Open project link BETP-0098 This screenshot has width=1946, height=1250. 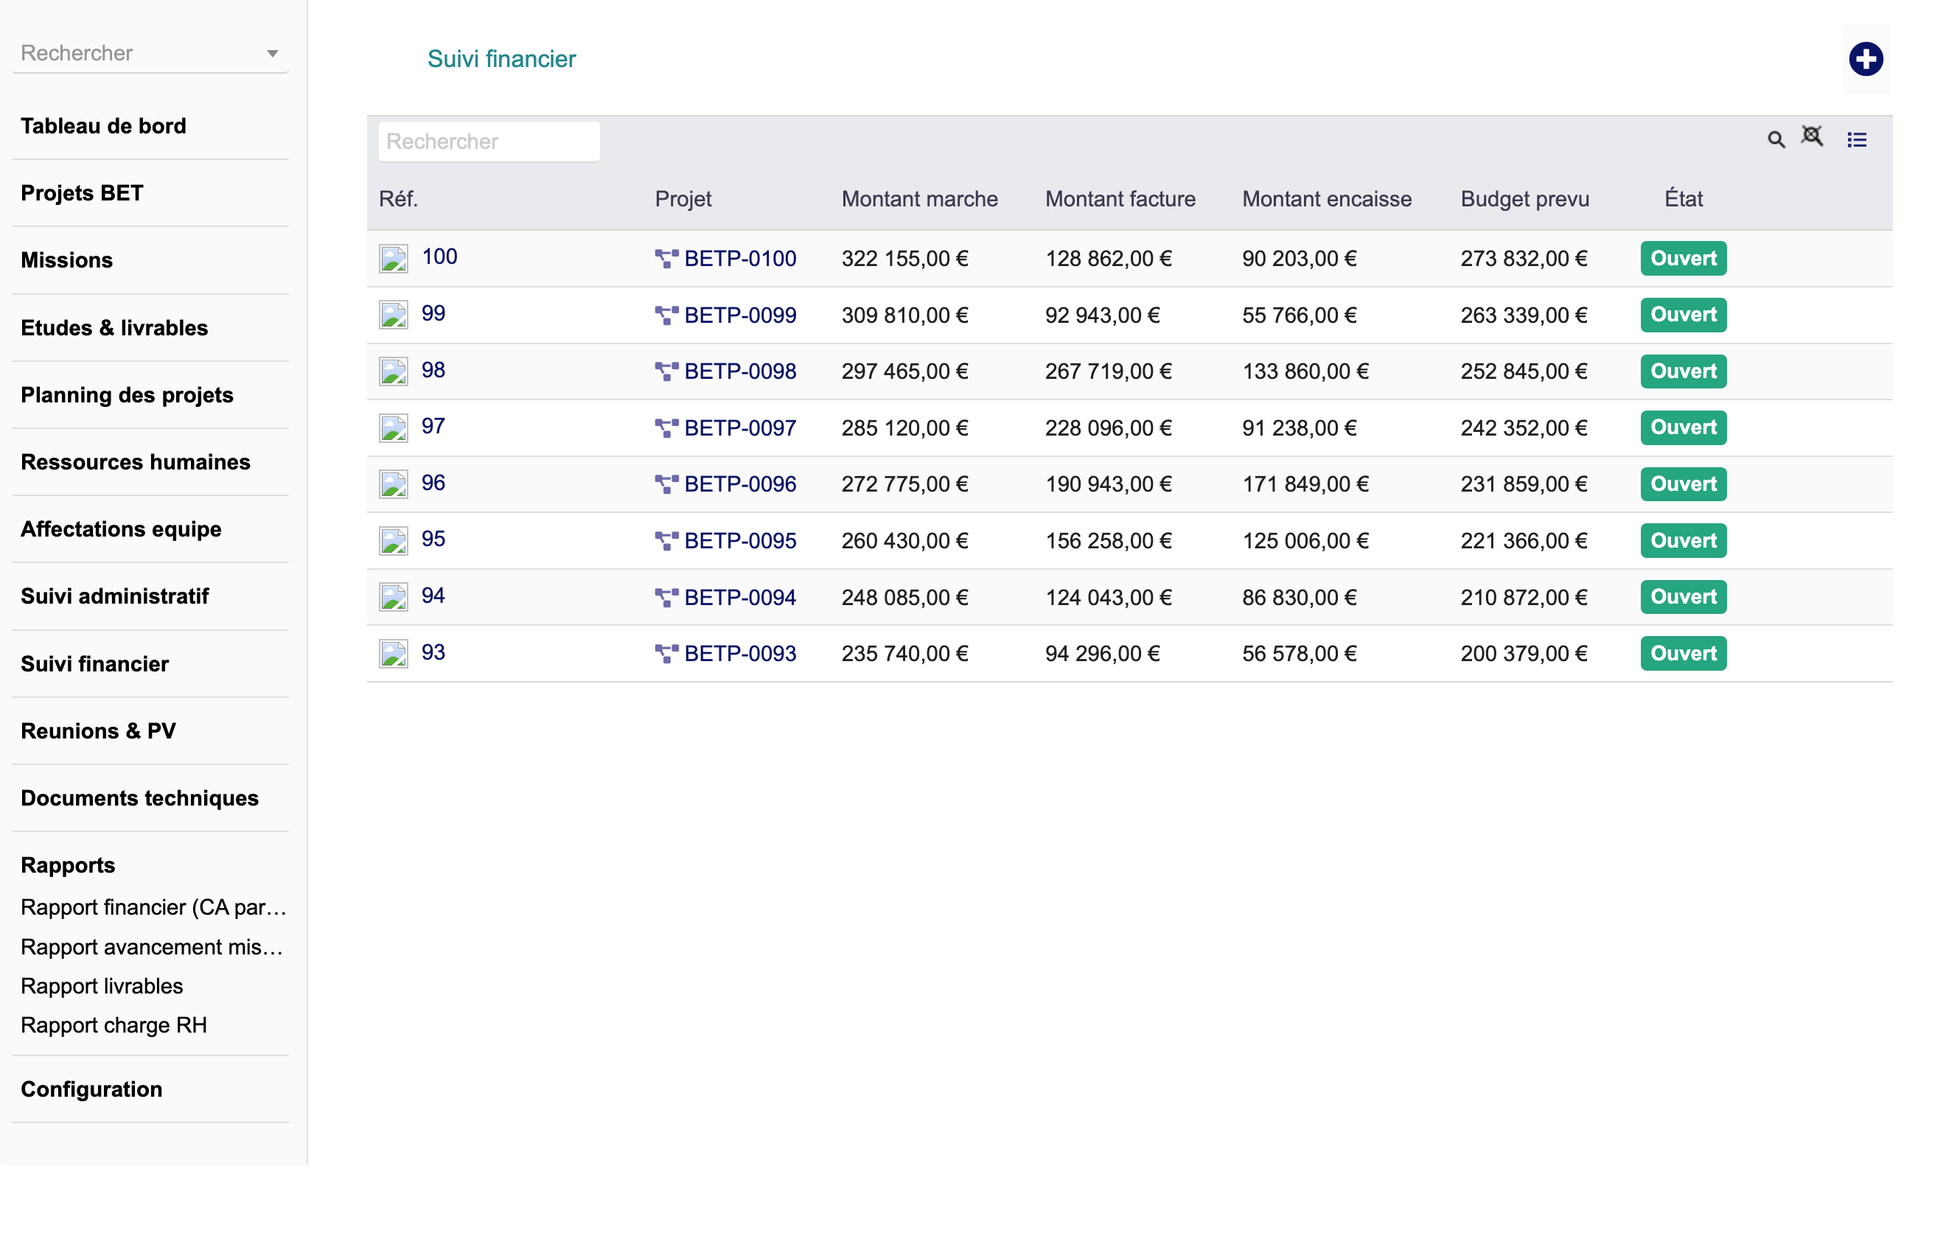click(x=740, y=372)
